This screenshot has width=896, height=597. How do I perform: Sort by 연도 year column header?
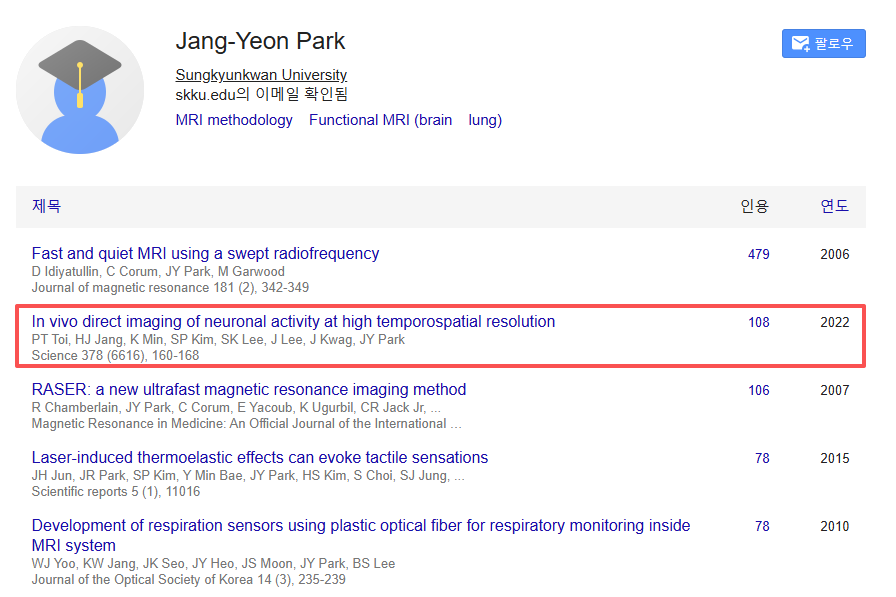point(834,206)
